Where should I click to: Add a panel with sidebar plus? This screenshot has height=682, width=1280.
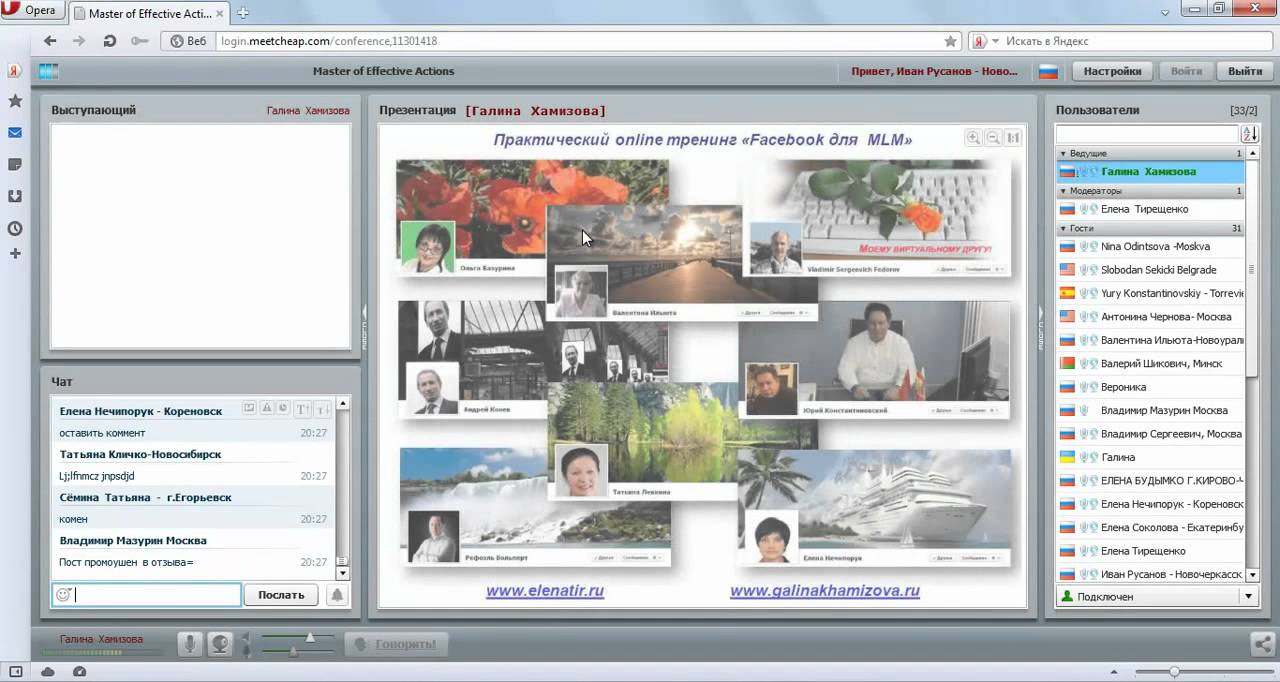[15, 253]
